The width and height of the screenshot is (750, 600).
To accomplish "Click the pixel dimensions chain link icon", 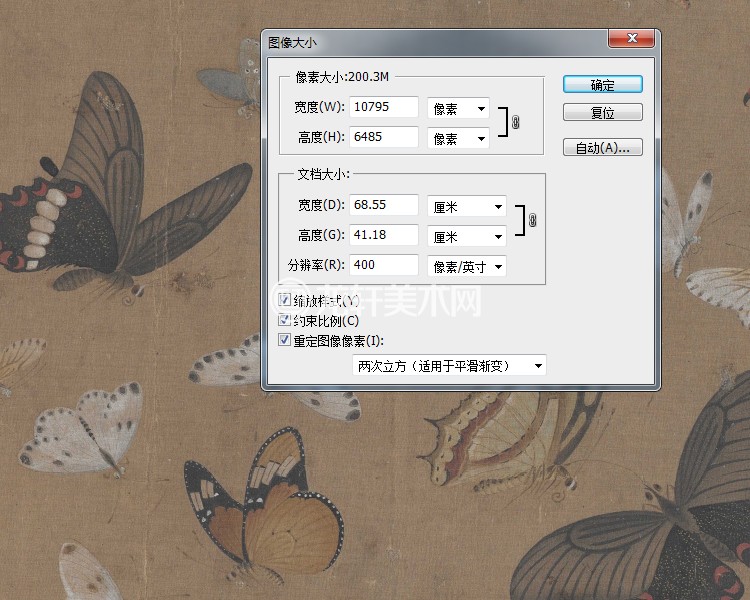I will 516,122.
